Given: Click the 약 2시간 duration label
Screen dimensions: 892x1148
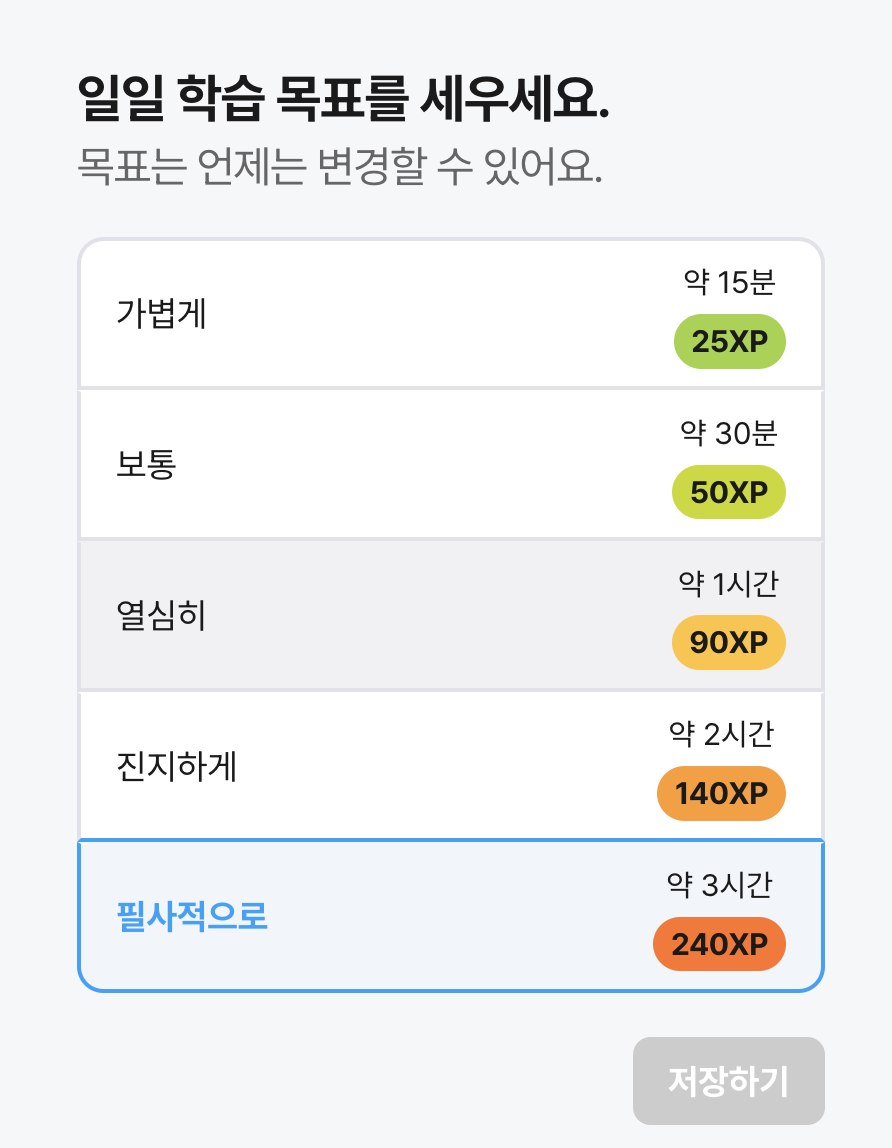Looking at the screenshot, I should pyautogui.click(x=721, y=734).
